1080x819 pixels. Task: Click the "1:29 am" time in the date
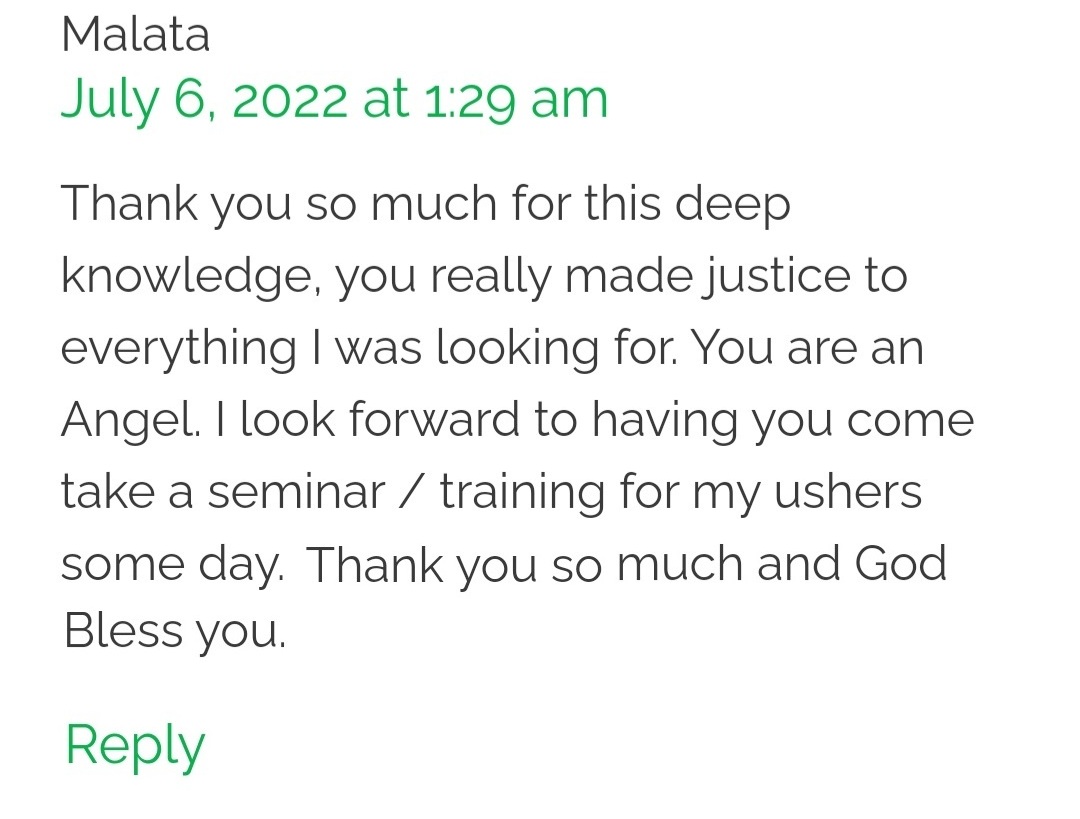[x=516, y=100]
